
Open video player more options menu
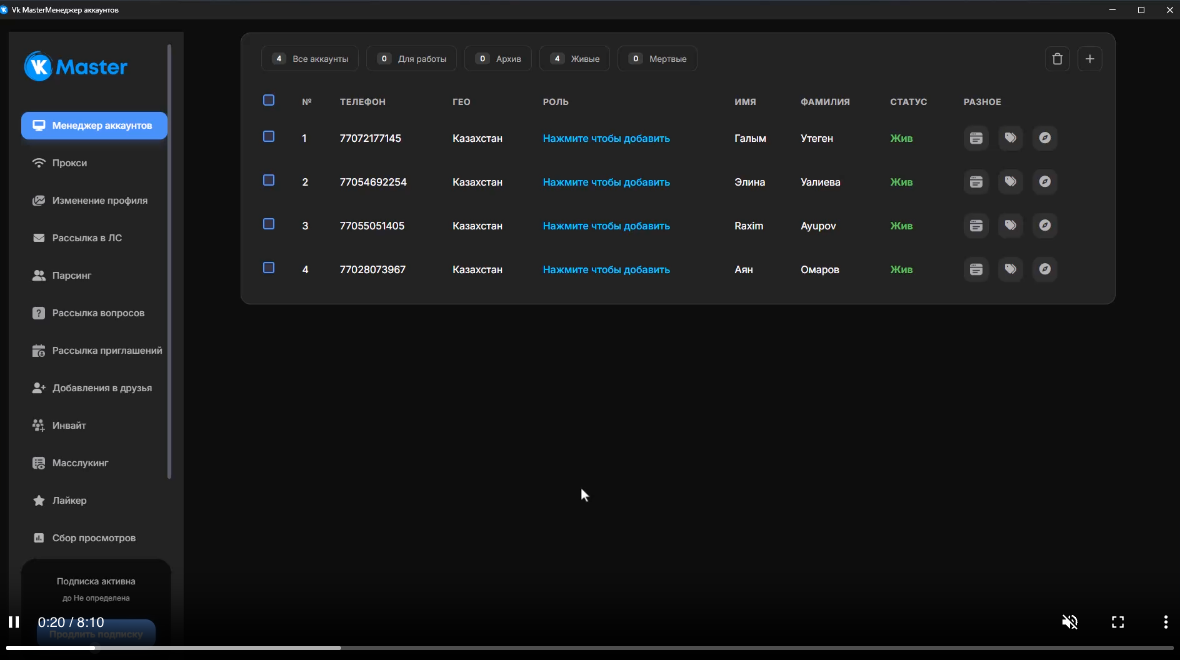click(1165, 622)
